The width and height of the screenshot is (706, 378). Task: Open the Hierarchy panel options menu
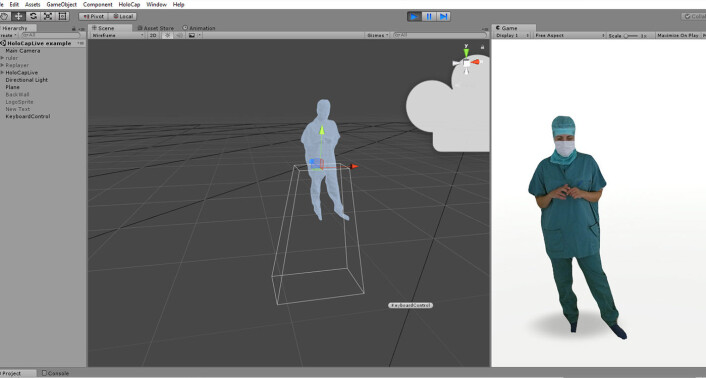(x=81, y=29)
